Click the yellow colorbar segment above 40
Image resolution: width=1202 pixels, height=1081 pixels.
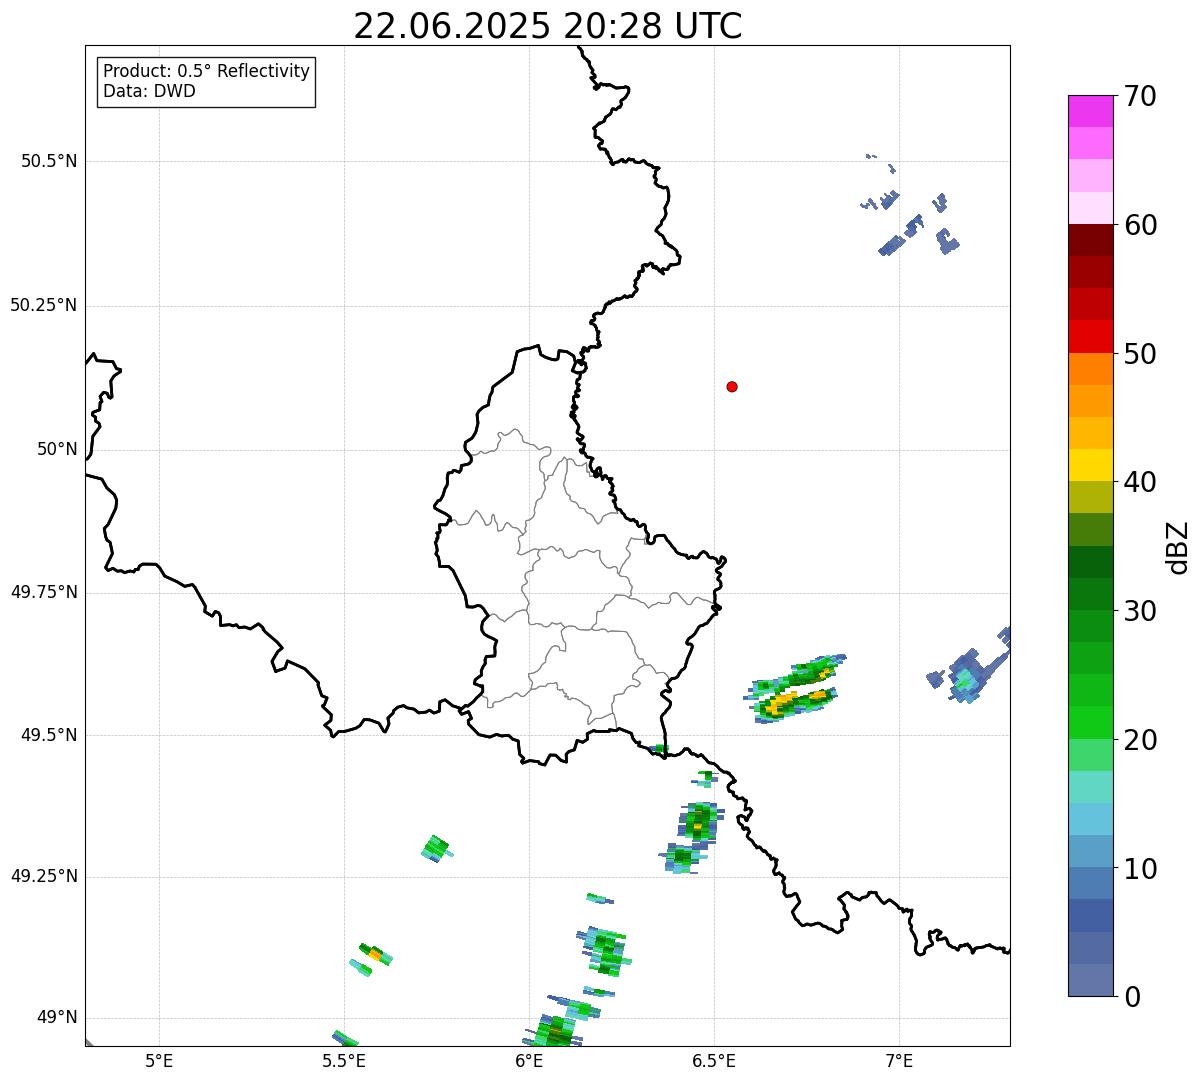(1090, 465)
